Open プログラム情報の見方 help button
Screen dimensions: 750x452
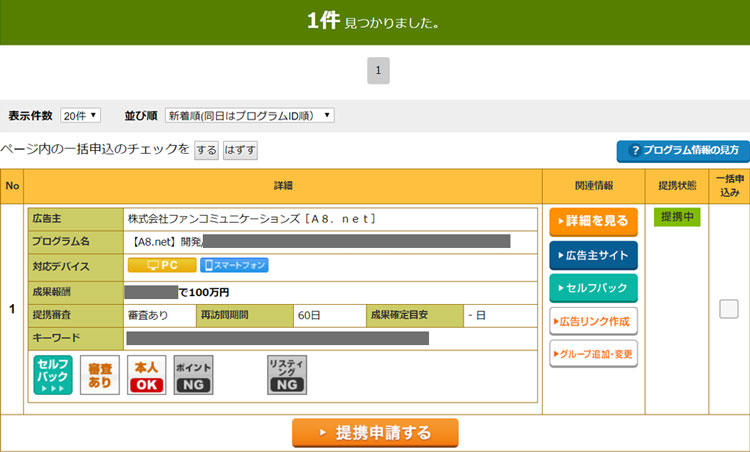(683, 151)
